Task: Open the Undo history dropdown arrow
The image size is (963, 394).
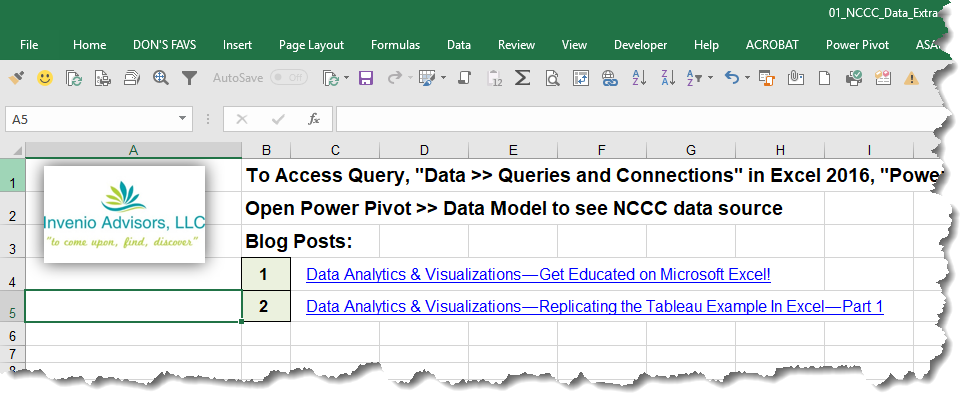Action: [747, 78]
